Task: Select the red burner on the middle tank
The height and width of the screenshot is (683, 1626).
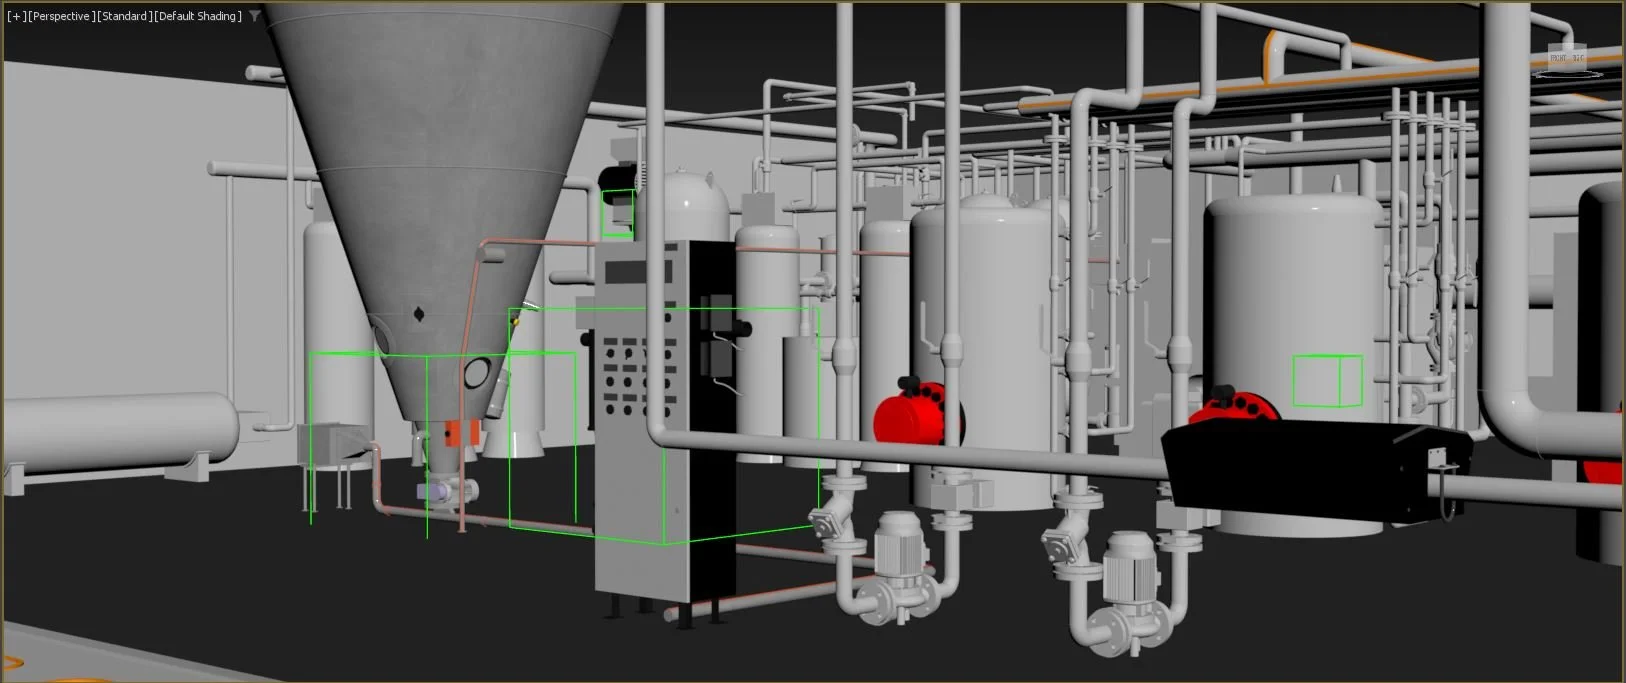Action: [x=917, y=413]
